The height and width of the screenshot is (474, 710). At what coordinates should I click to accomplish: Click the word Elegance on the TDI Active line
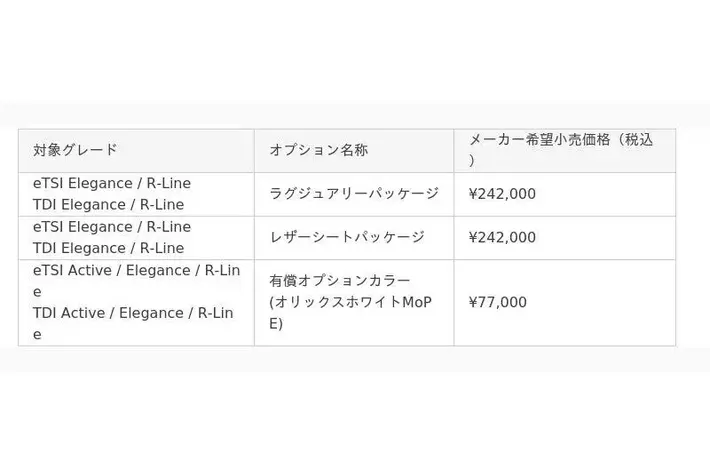[153, 313]
